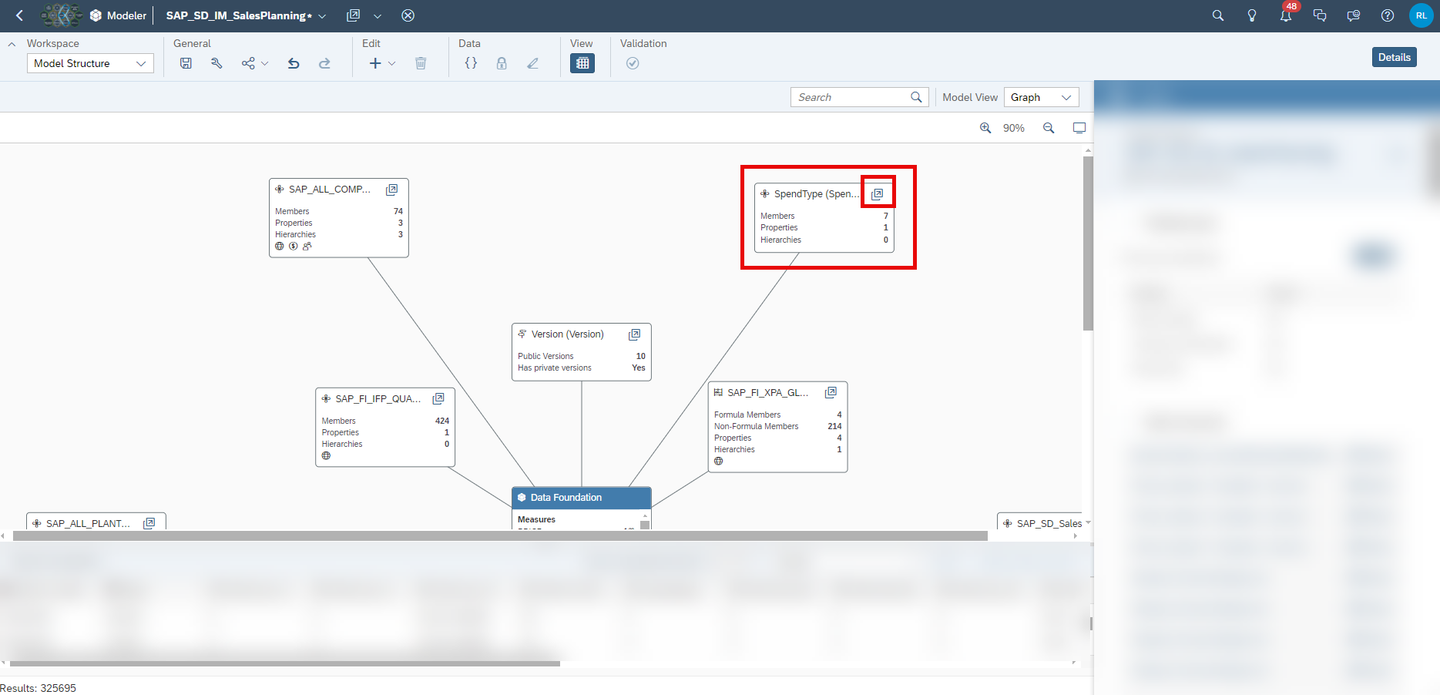The width and height of the screenshot is (1440, 695).
Task: Open SpendType dimension via its open icon
Action: 877,194
